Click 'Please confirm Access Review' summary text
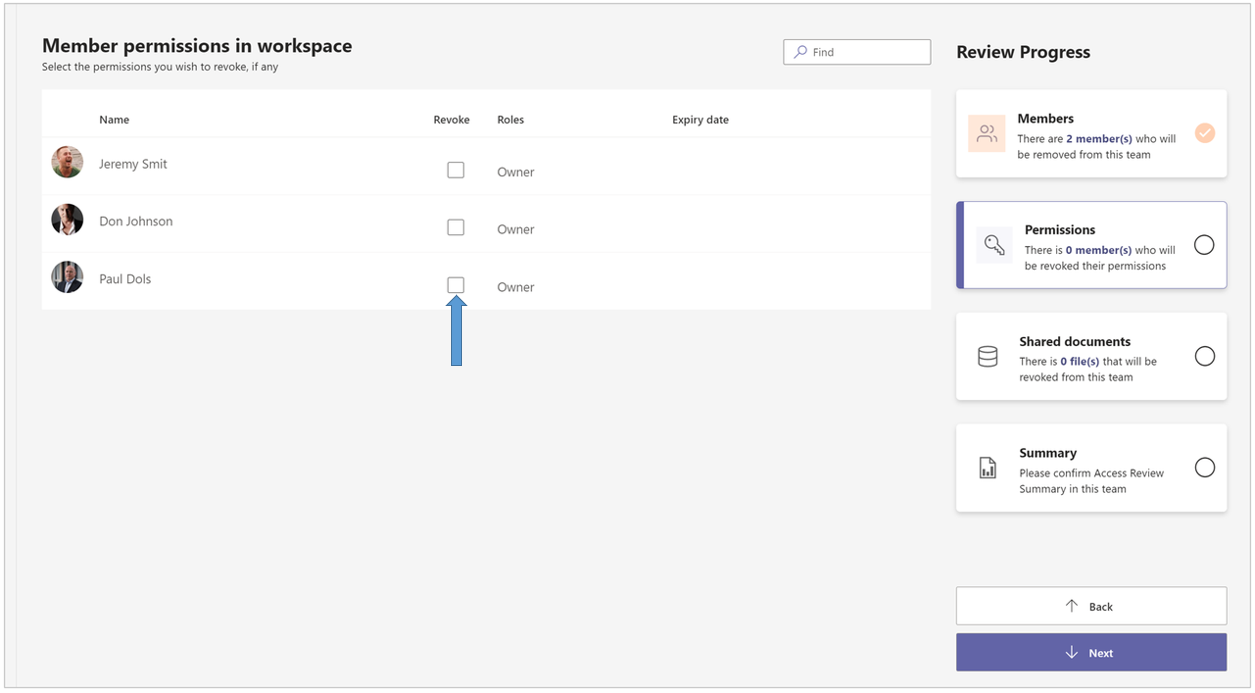Screen dimensions: 1255x693 (x=1091, y=473)
